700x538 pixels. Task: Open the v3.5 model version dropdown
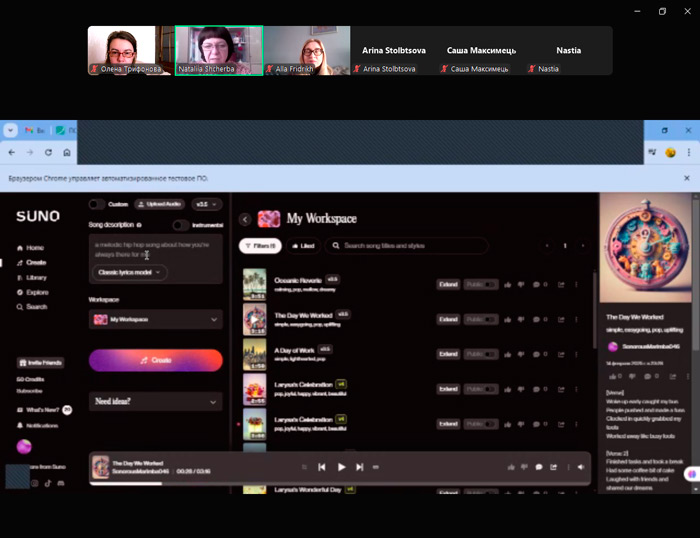point(207,204)
